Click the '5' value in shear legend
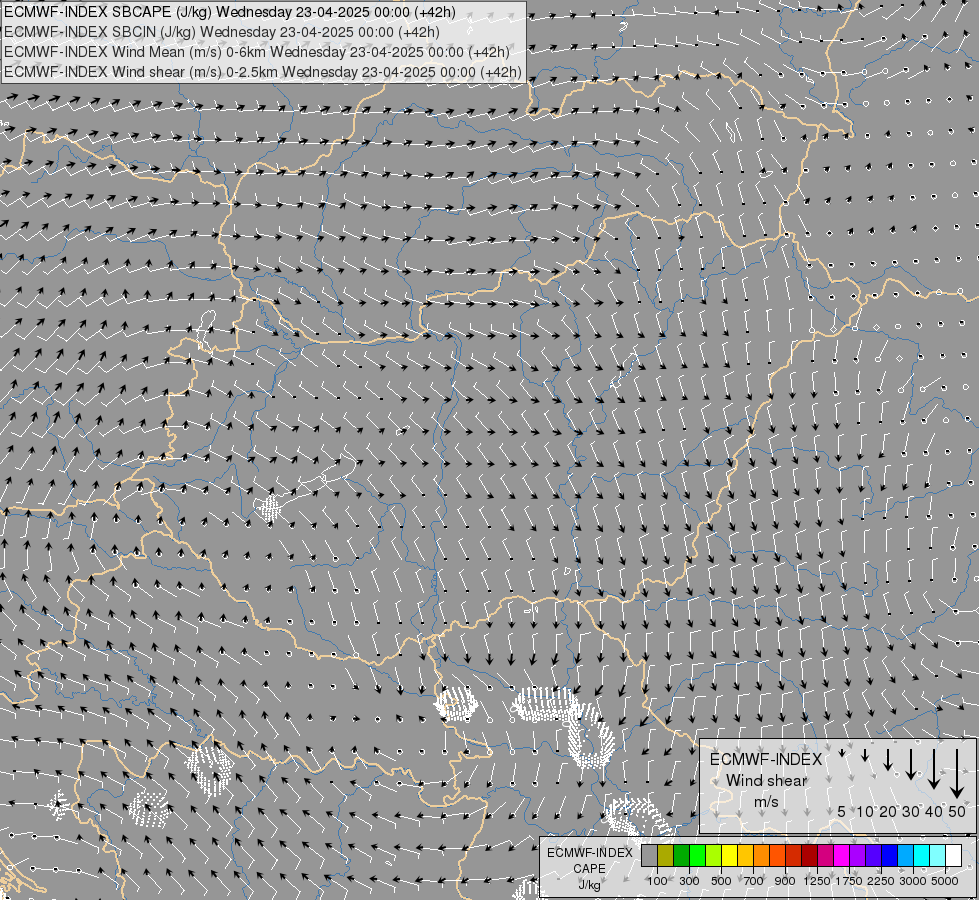This screenshot has width=979, height=900. click(x=841, y=811)
